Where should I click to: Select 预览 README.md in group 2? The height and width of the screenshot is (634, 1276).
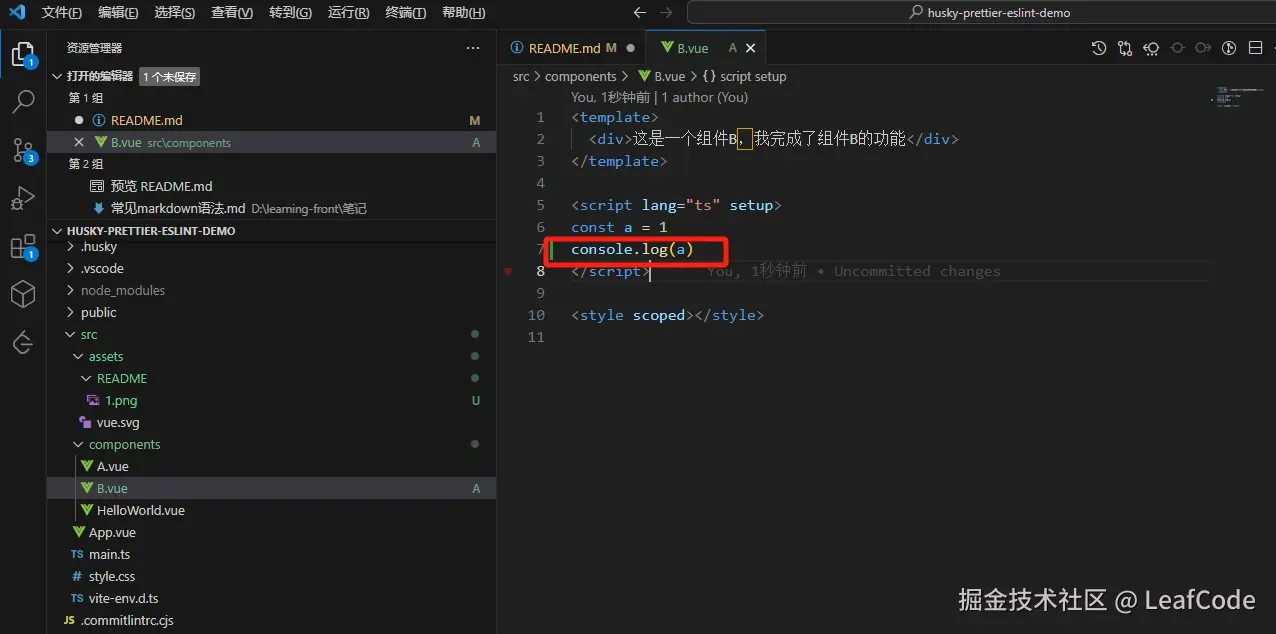(x=271, y=186)
